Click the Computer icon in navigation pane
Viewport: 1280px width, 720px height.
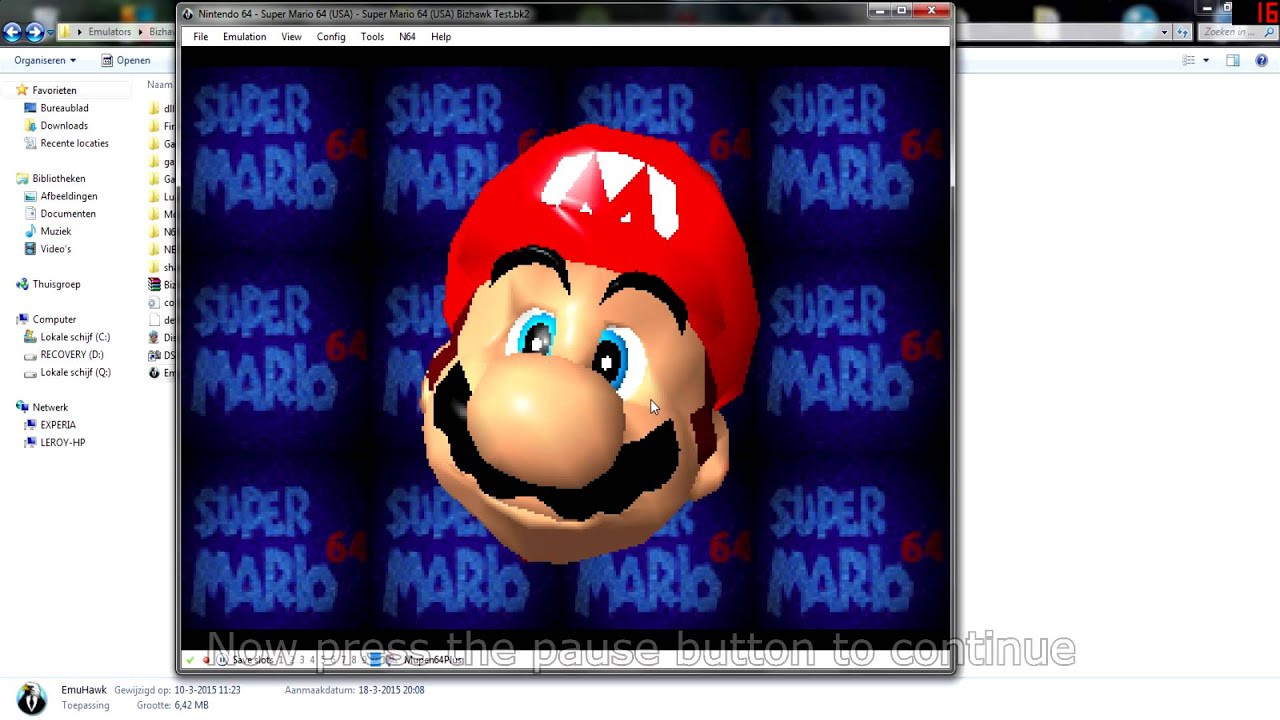click(x=22, y=320)
